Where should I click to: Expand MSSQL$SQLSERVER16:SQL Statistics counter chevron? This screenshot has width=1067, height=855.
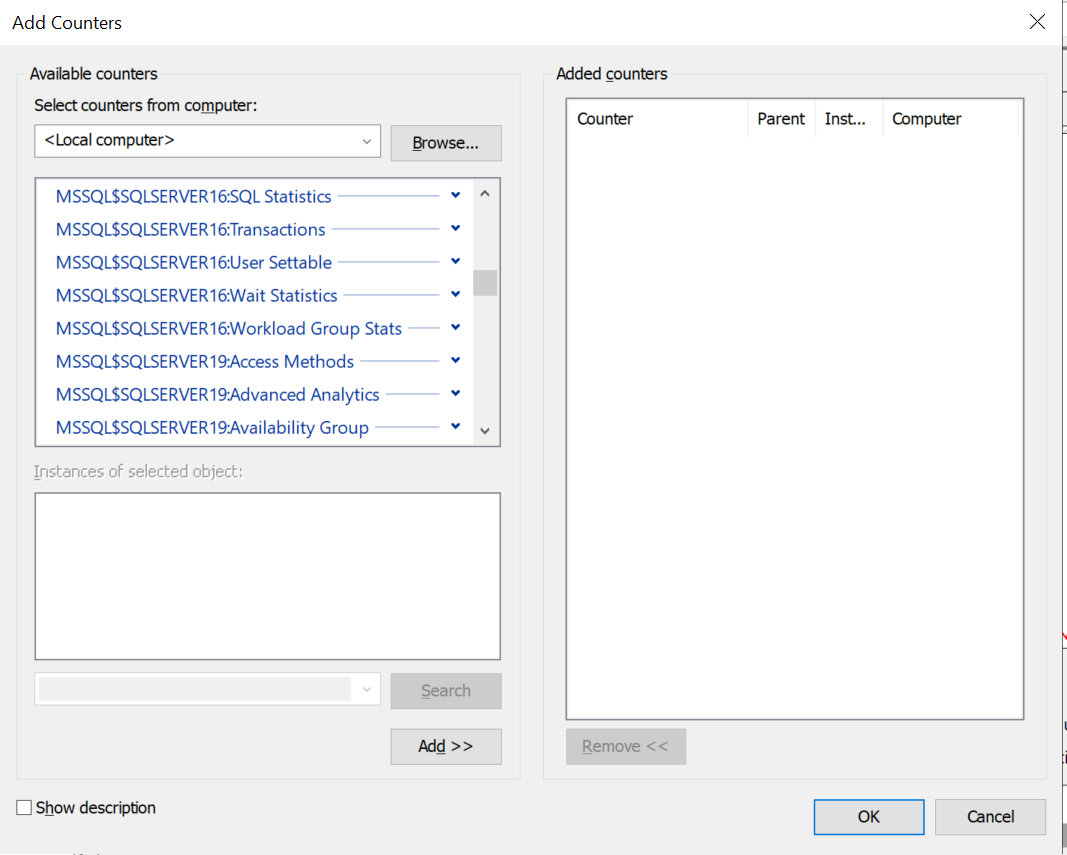click(x=455, y=195)
